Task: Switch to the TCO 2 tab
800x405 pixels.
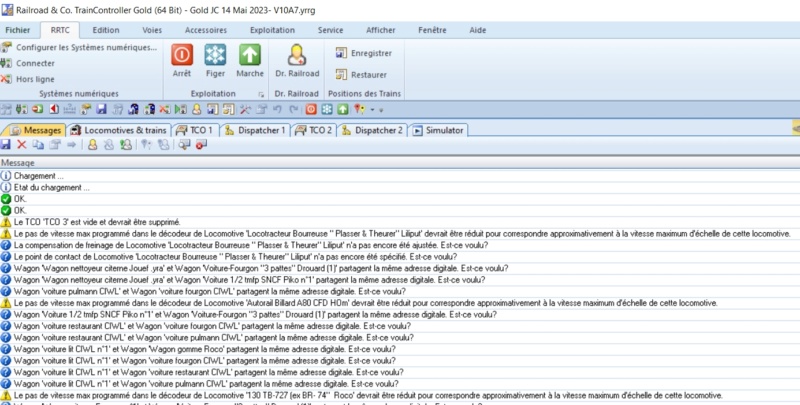Action: click(315, 131)
